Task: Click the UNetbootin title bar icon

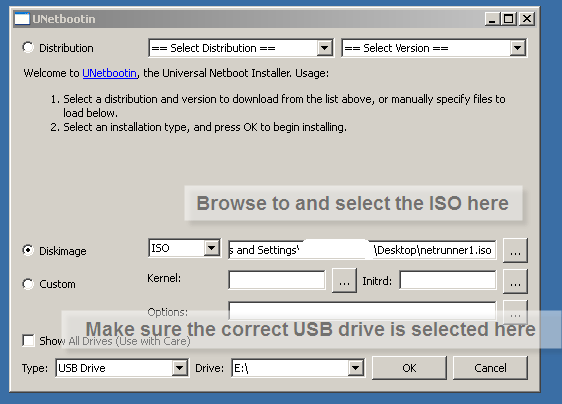Action: point(22,19)
